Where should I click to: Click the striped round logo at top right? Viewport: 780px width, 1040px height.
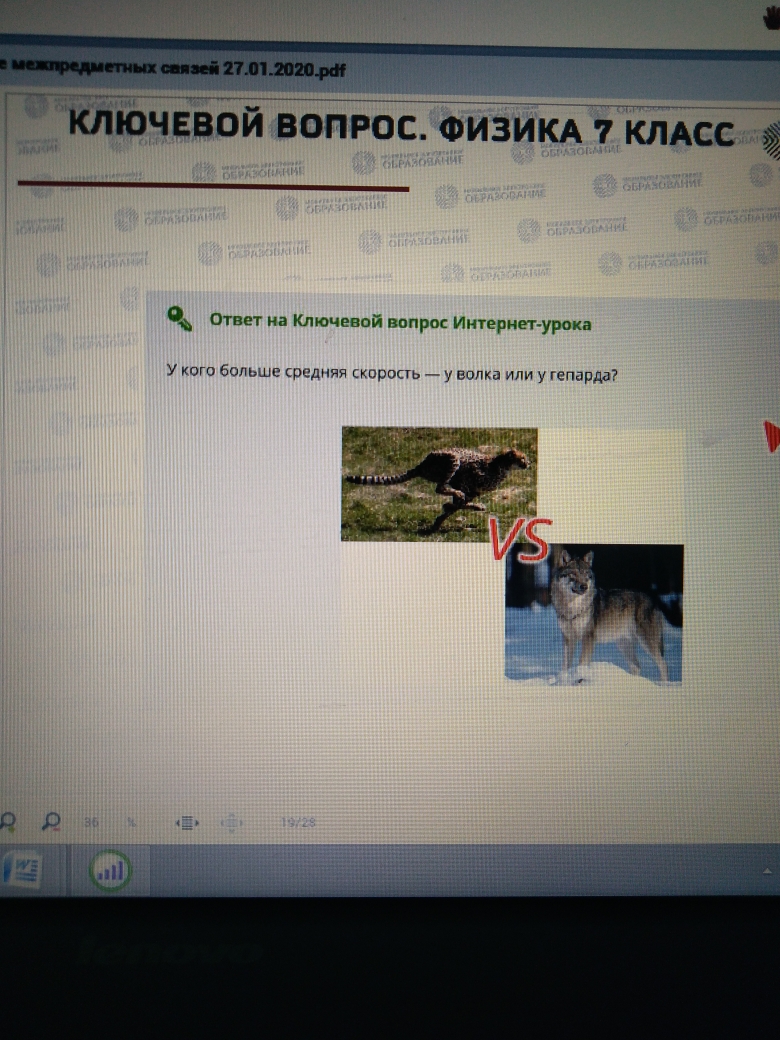coord(770,136)
